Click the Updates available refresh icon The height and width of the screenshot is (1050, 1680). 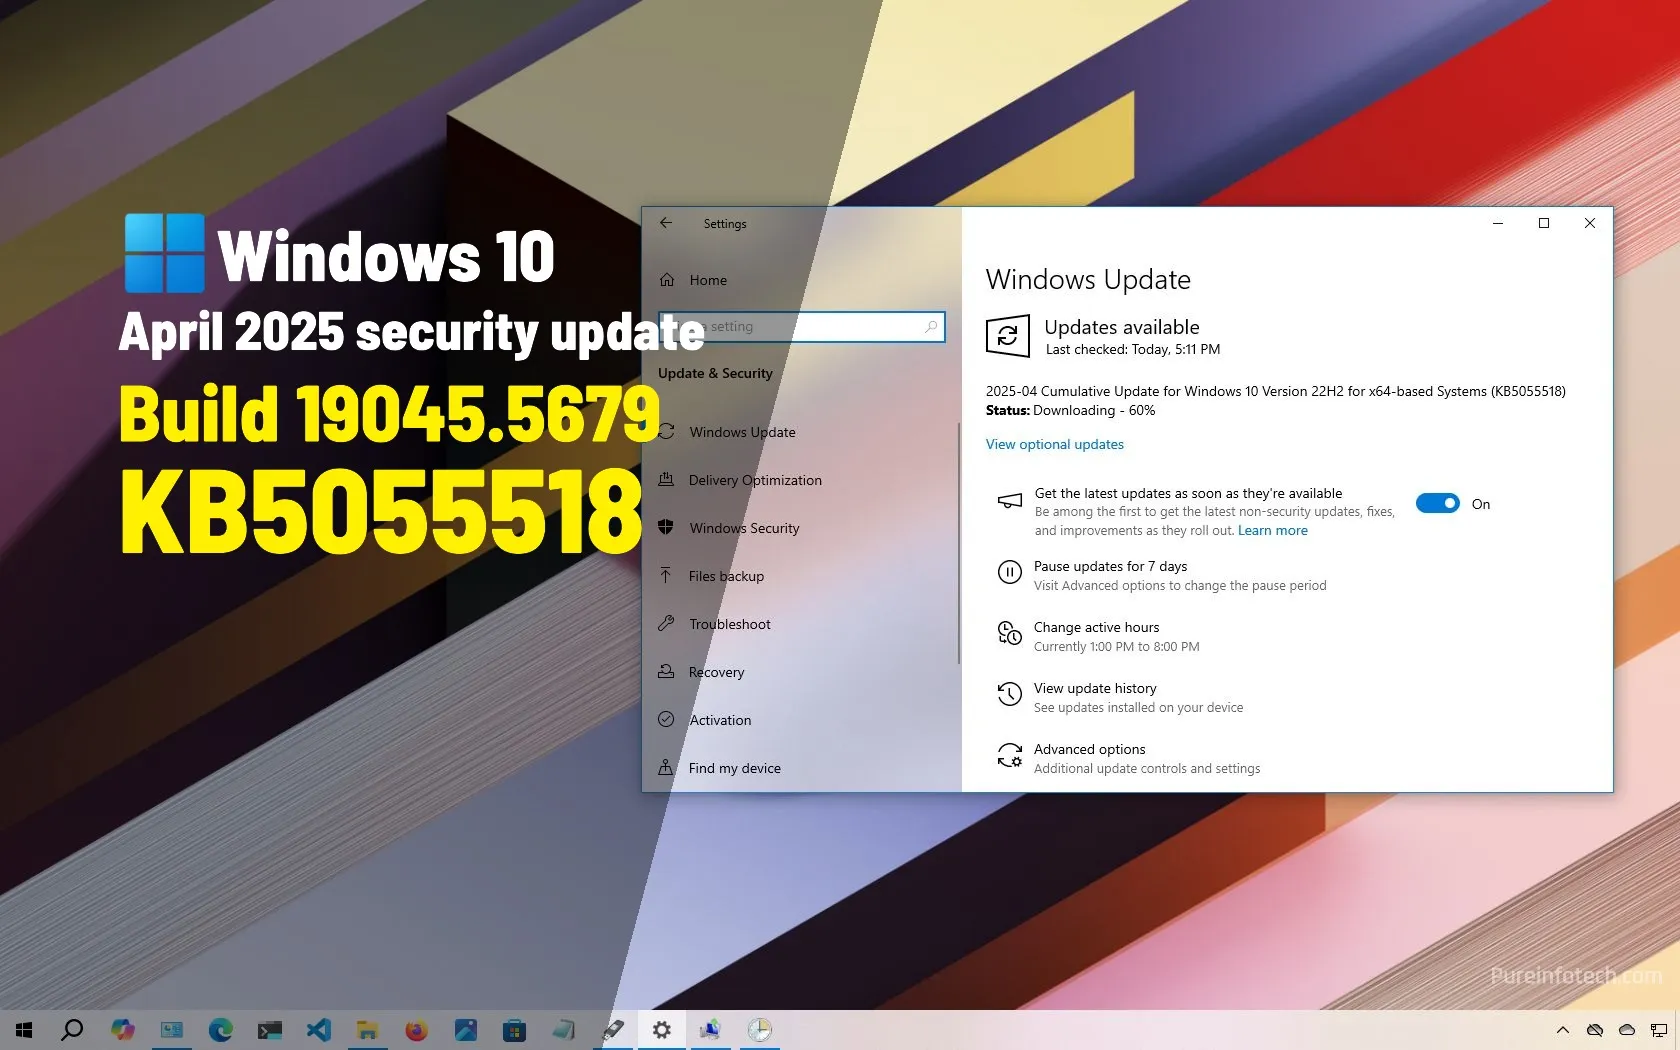tap(1008, 336)
